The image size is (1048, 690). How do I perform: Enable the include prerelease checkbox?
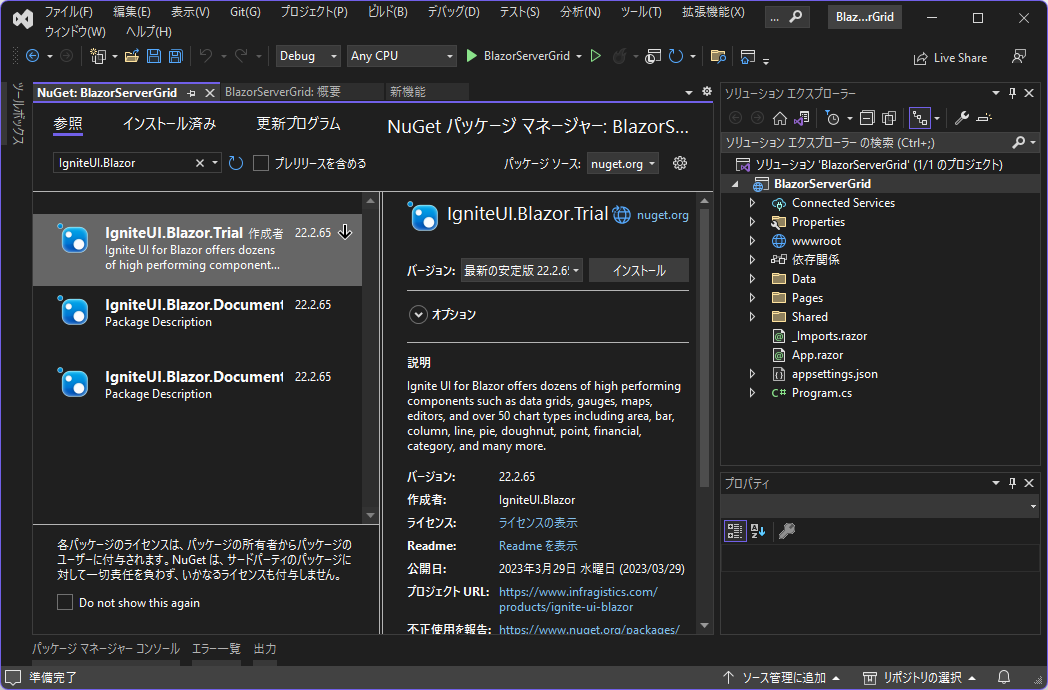coord(261,163)
